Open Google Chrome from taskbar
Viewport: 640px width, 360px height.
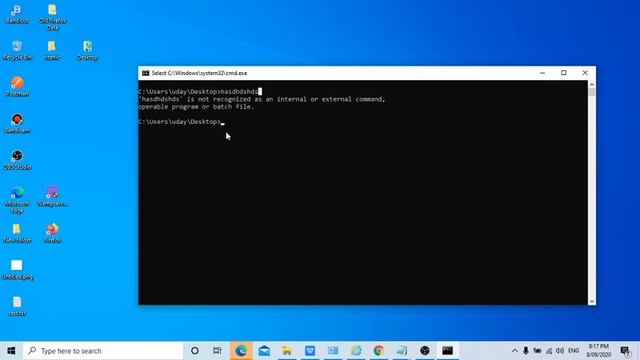tap(379, 351)
